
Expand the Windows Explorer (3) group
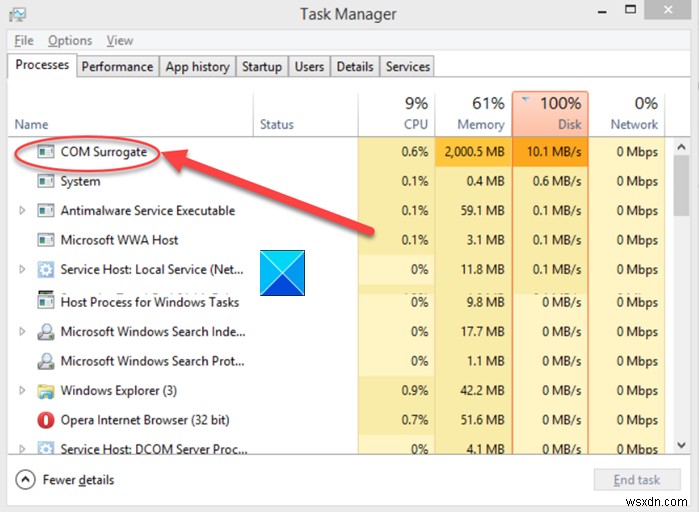22,390
